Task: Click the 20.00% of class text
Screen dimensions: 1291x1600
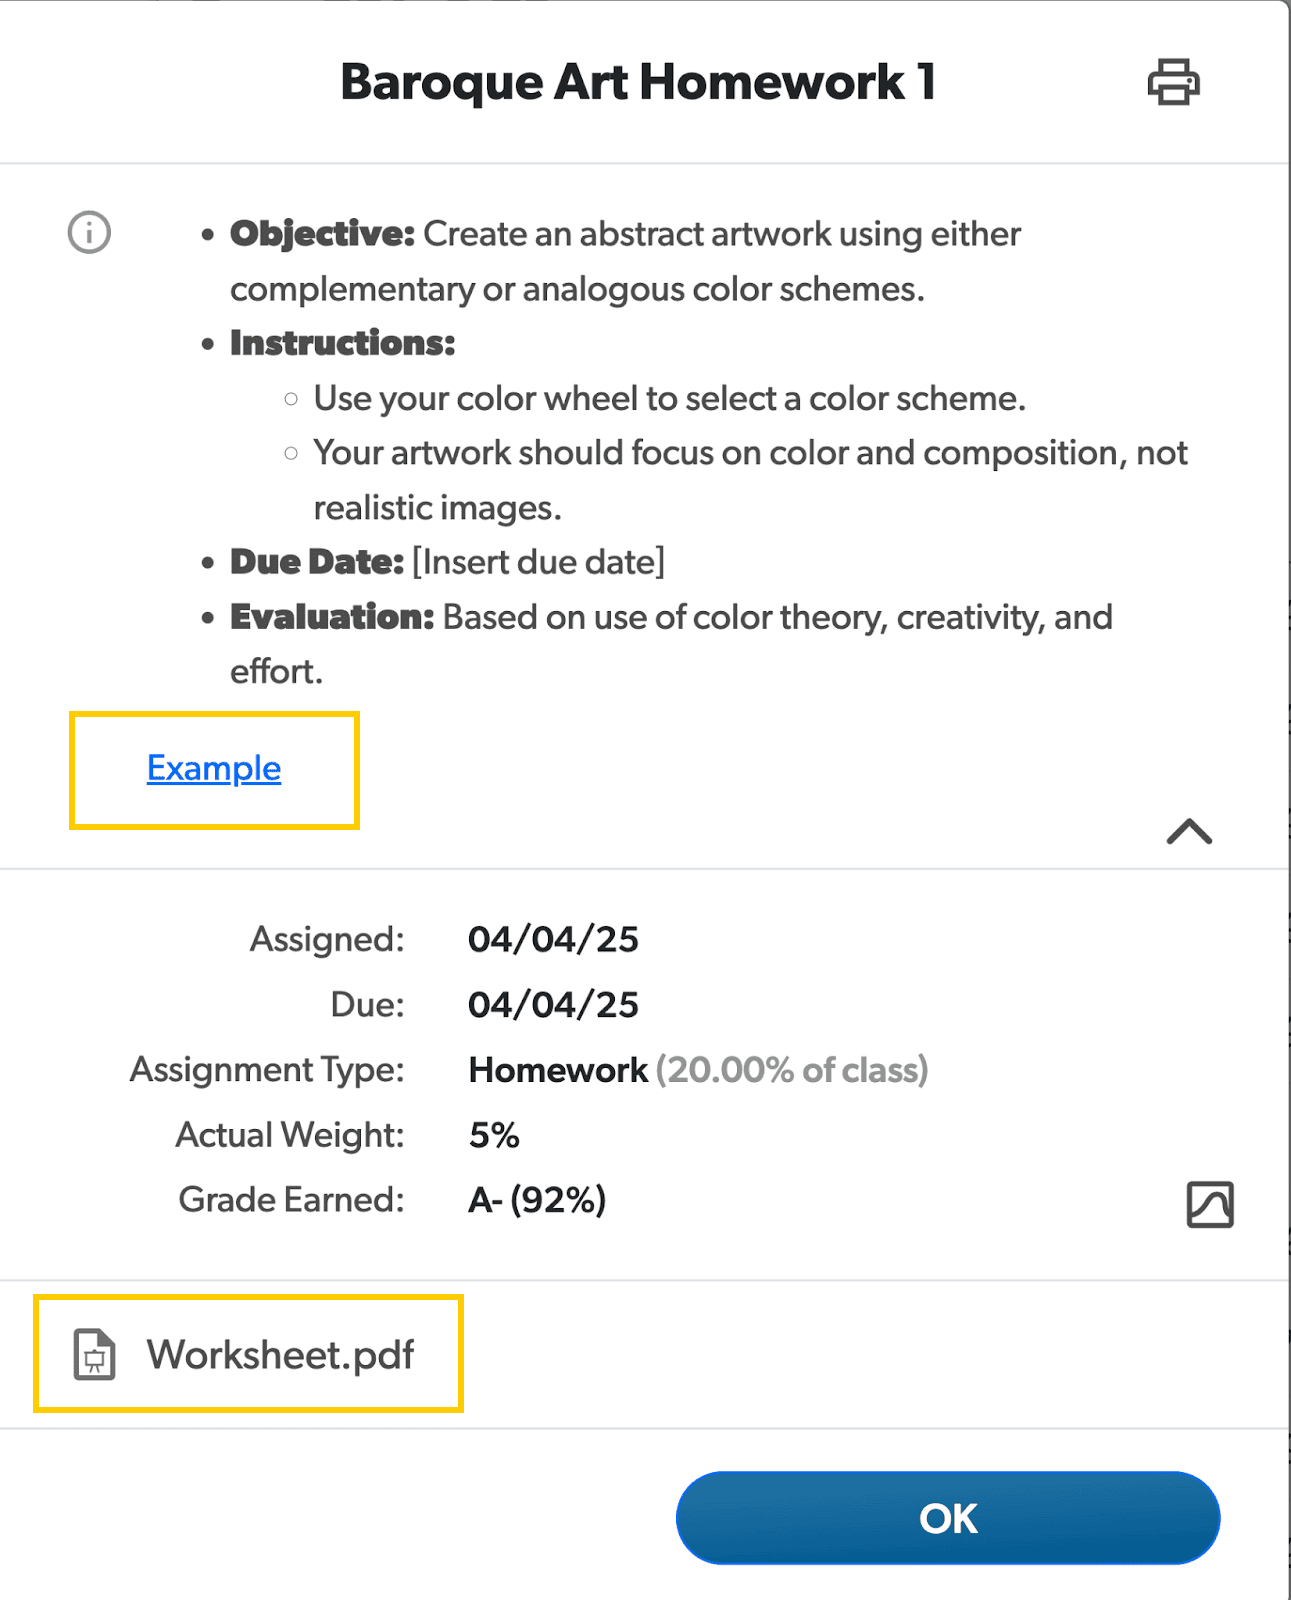Action: 792,1070
